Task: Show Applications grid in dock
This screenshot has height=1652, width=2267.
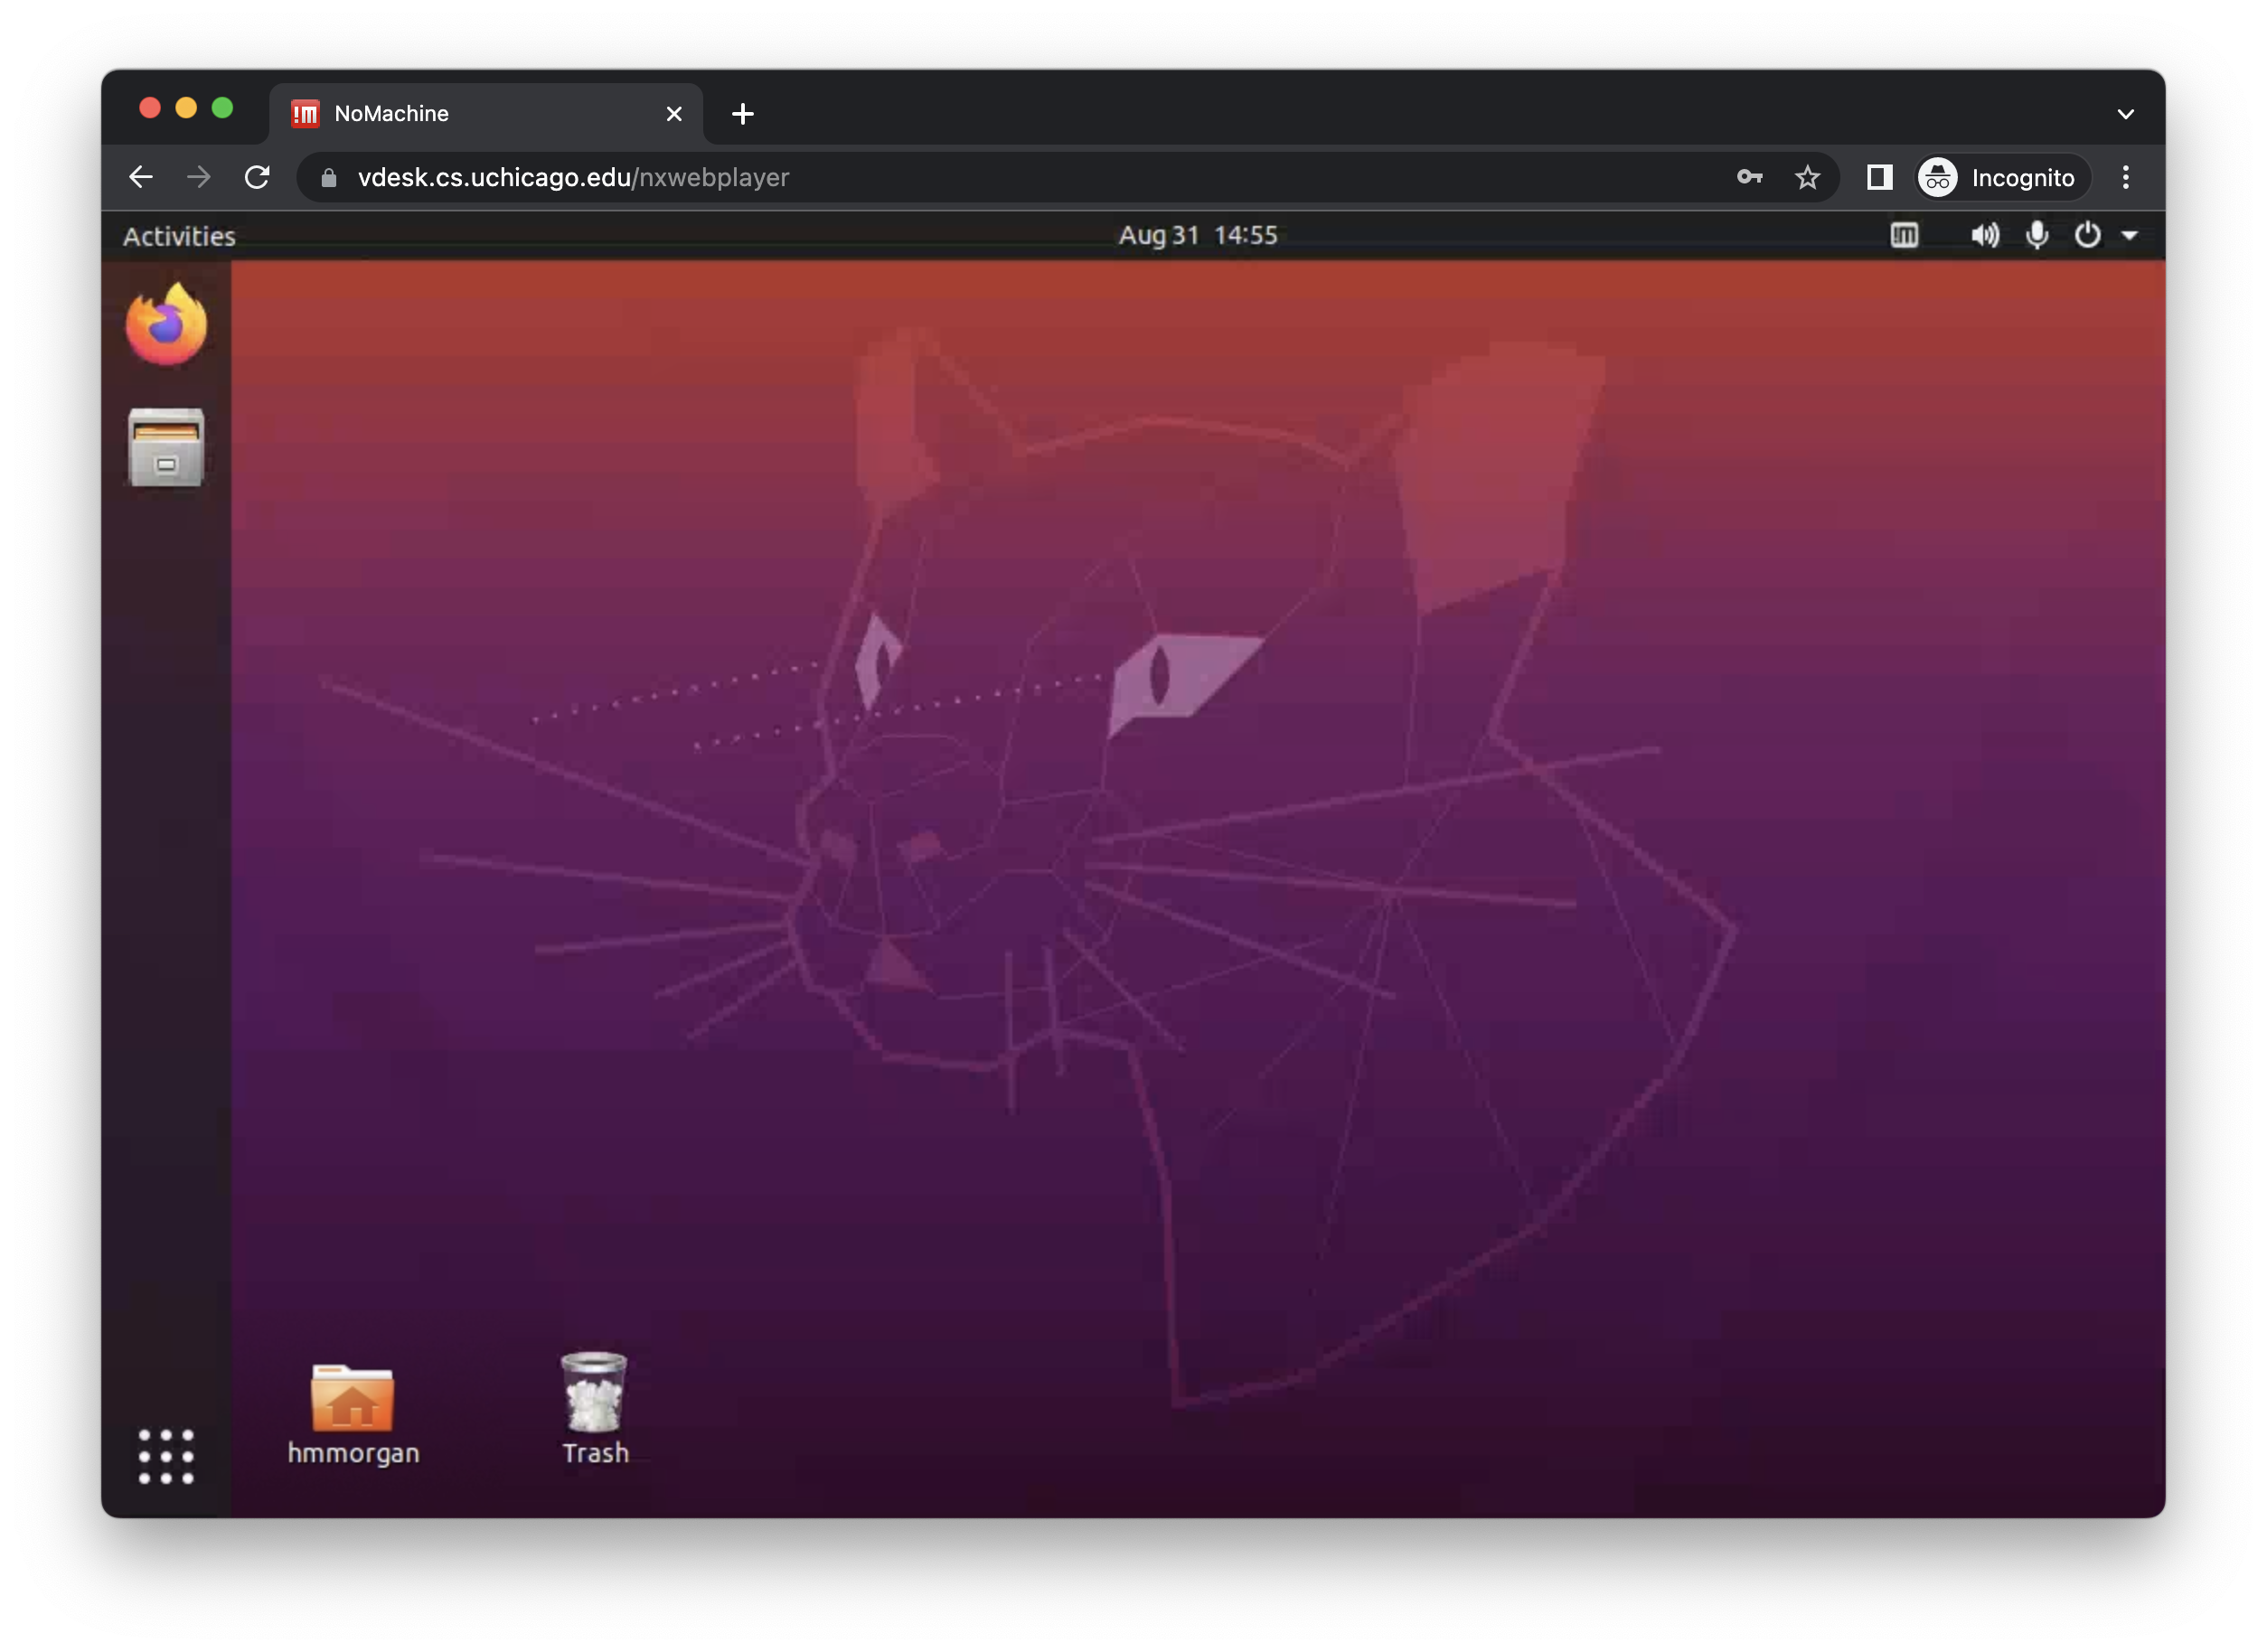Action: pos(166,1455)
